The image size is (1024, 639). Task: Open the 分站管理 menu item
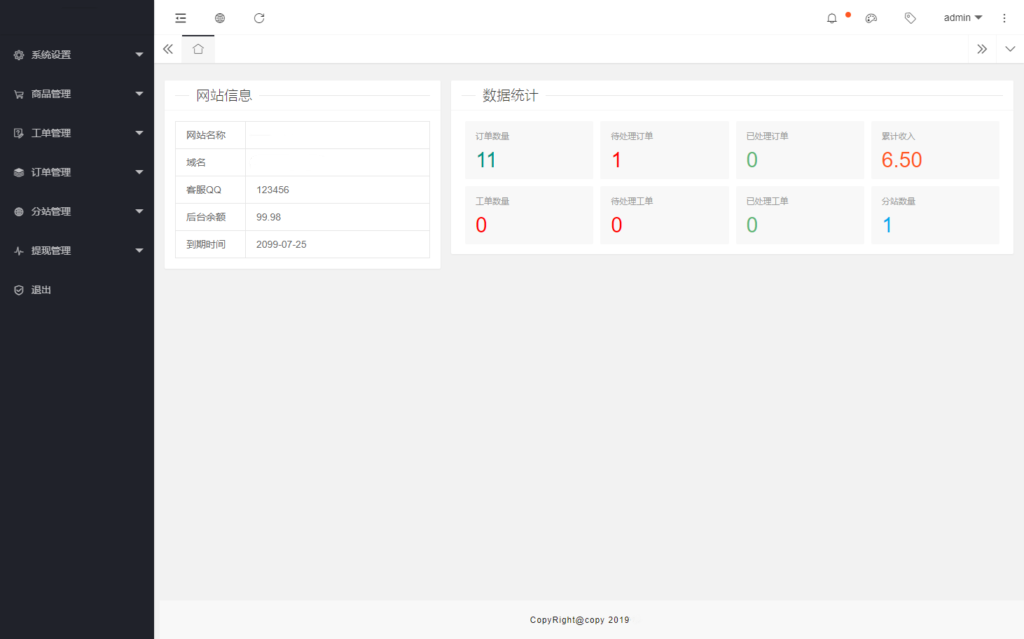(77, 212)
